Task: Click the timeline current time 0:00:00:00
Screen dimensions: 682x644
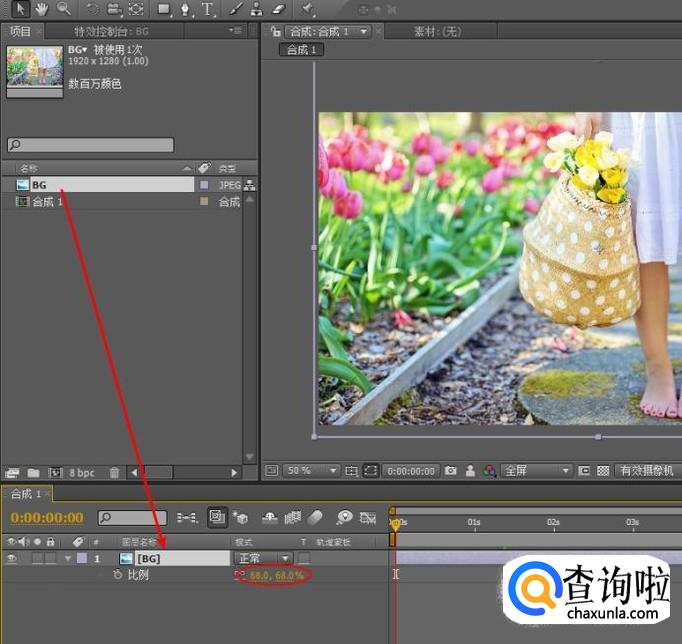Action: point(47,517)
